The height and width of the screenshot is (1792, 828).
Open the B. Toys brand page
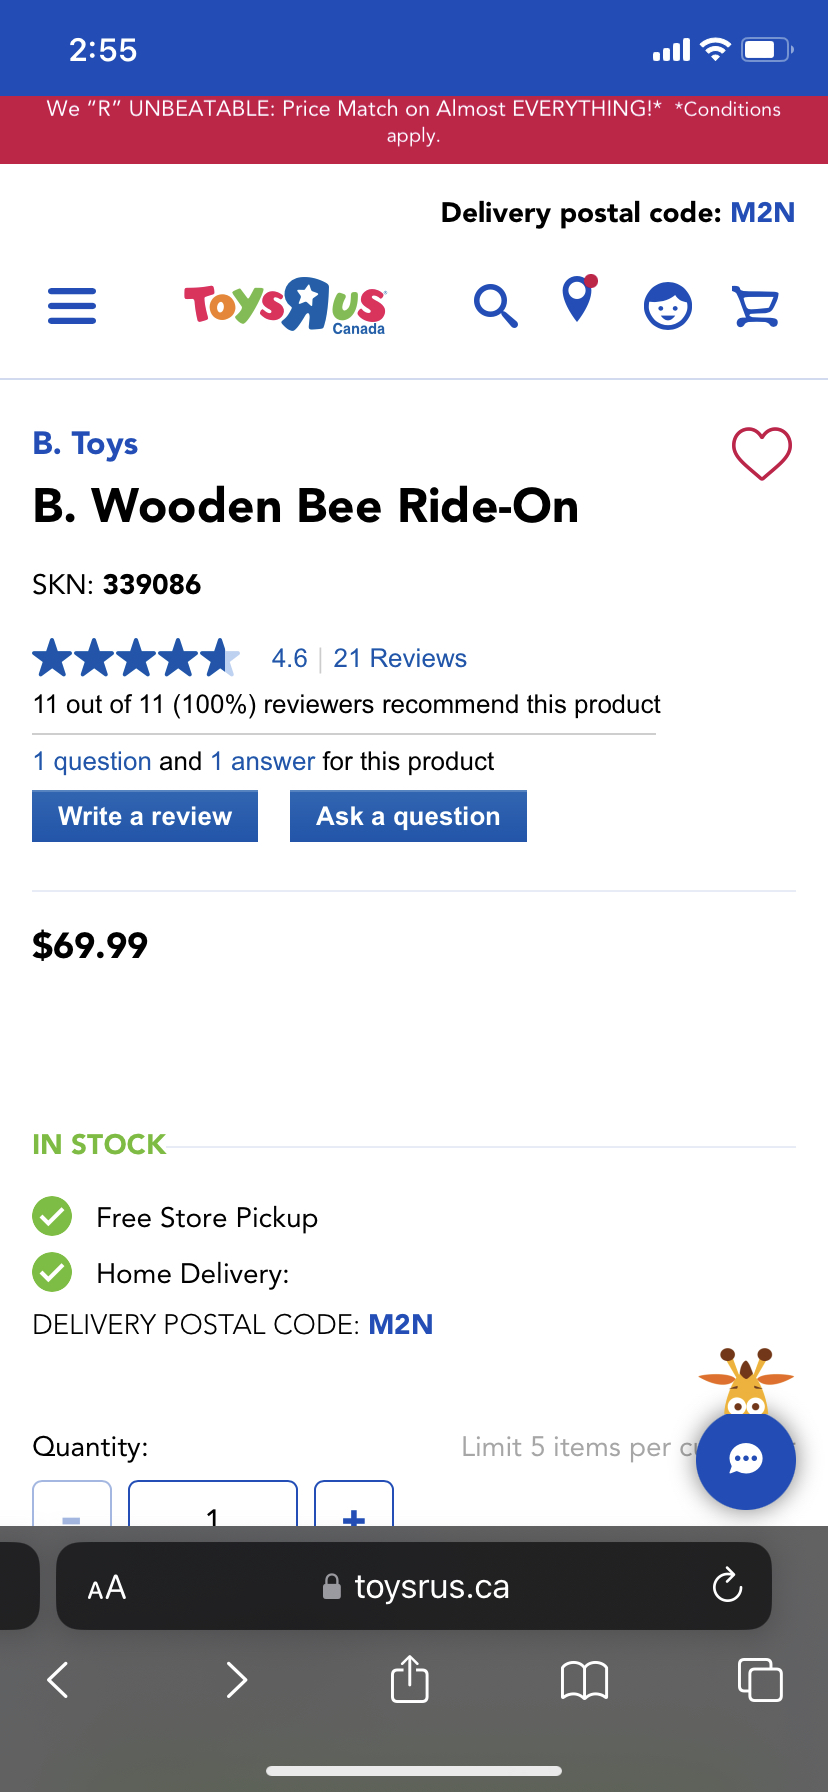[86, 444]
